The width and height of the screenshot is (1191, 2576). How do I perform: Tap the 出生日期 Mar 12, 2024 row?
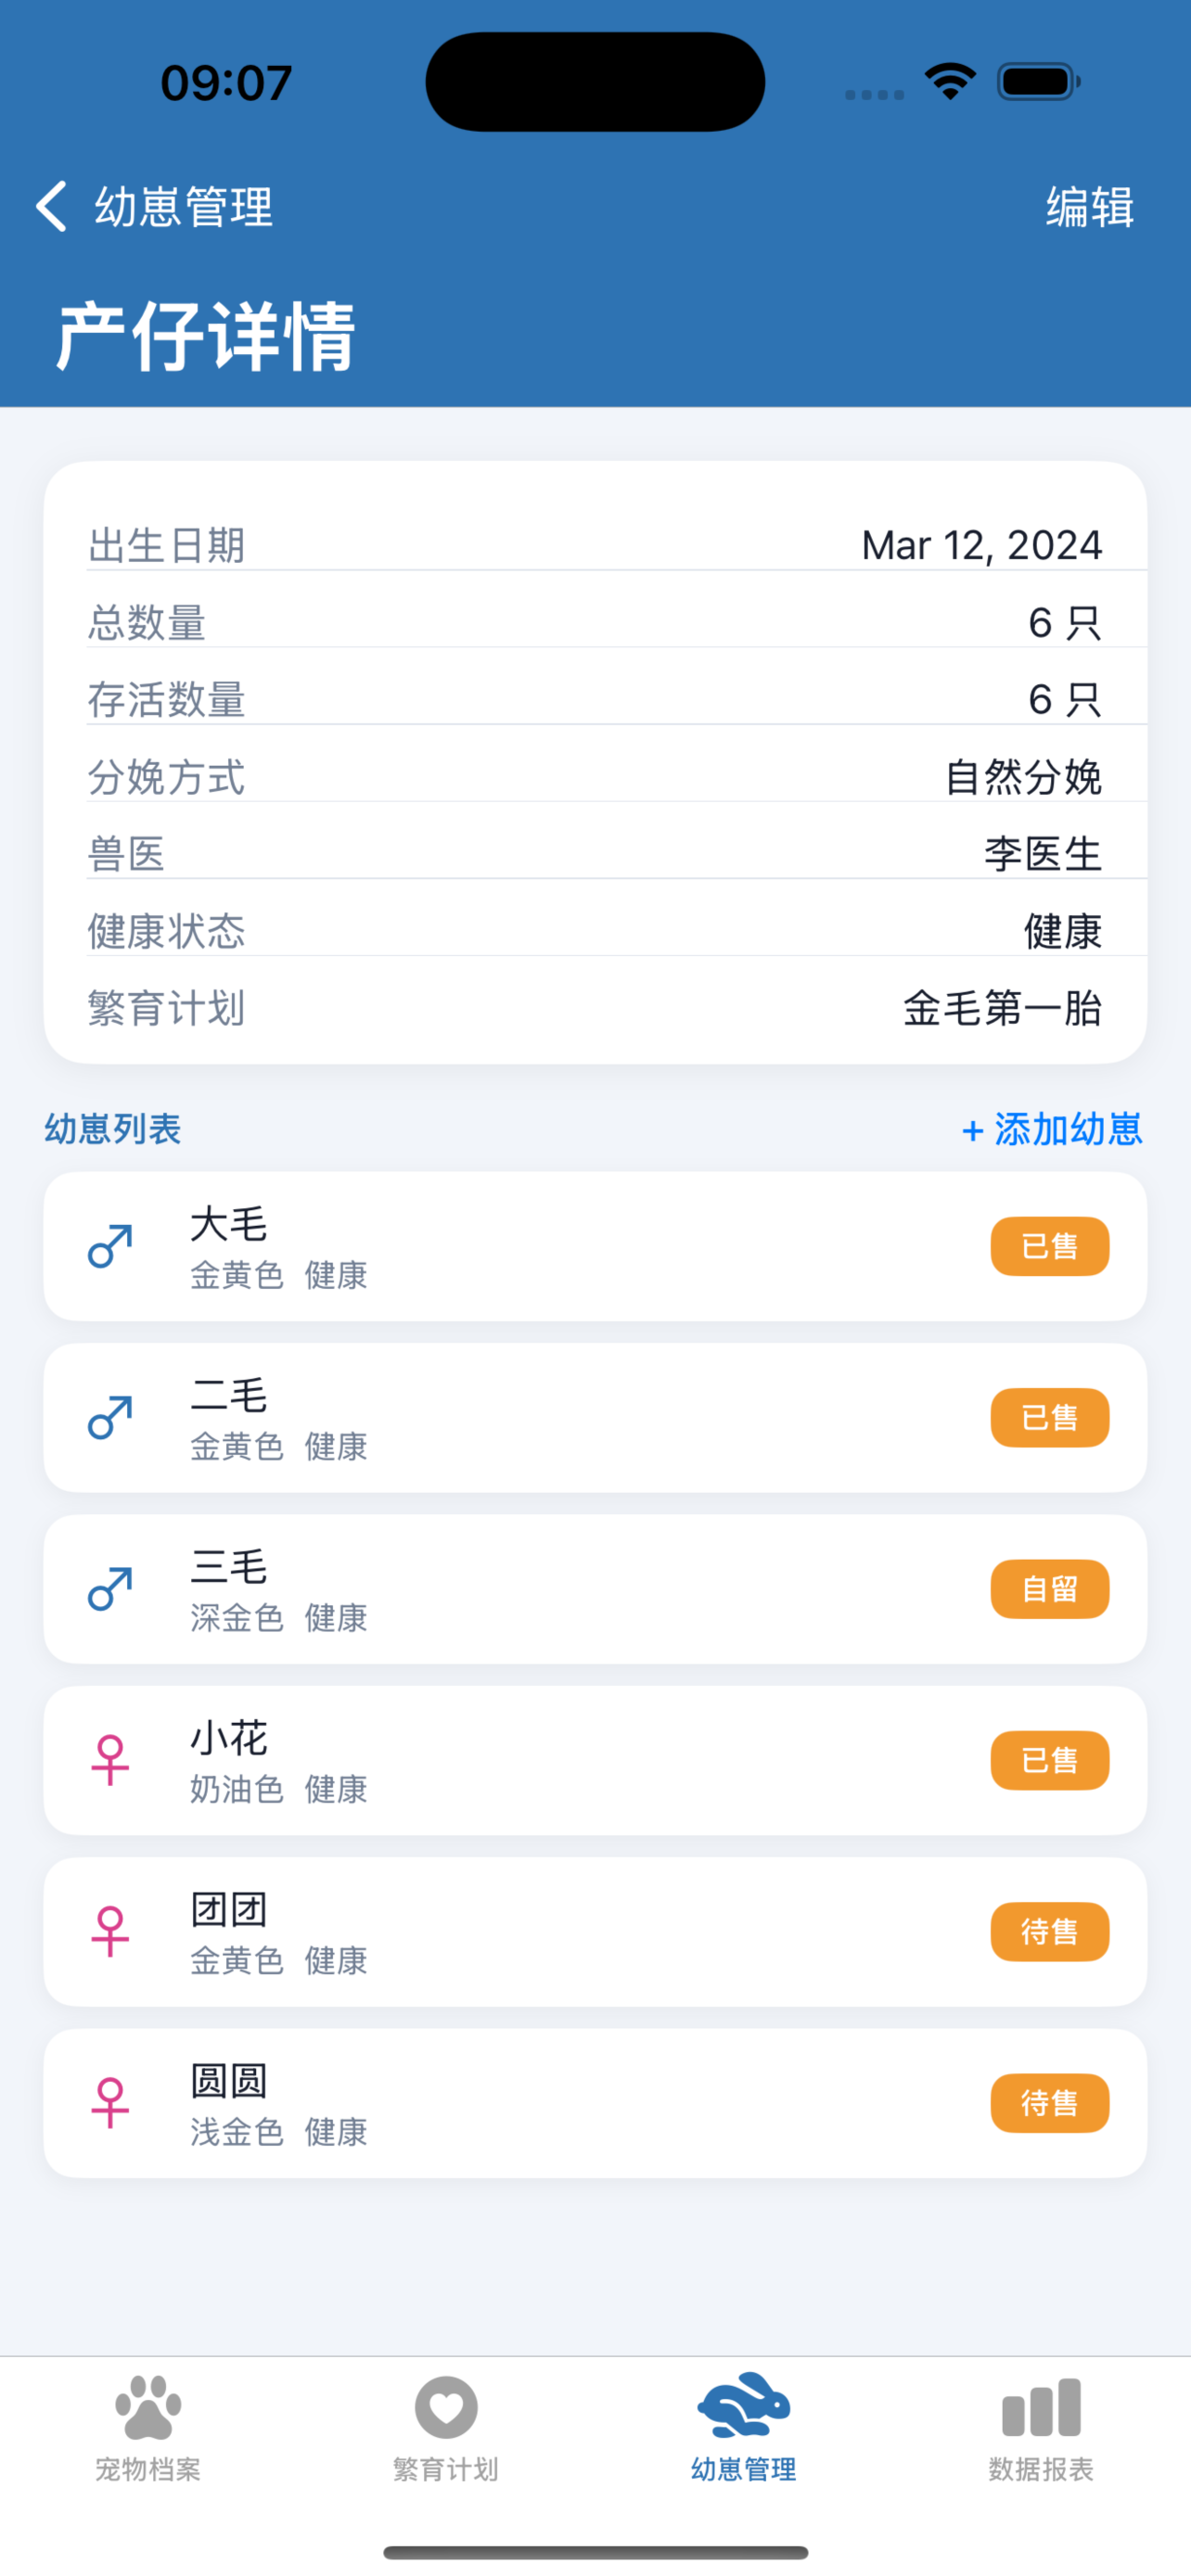595,545
